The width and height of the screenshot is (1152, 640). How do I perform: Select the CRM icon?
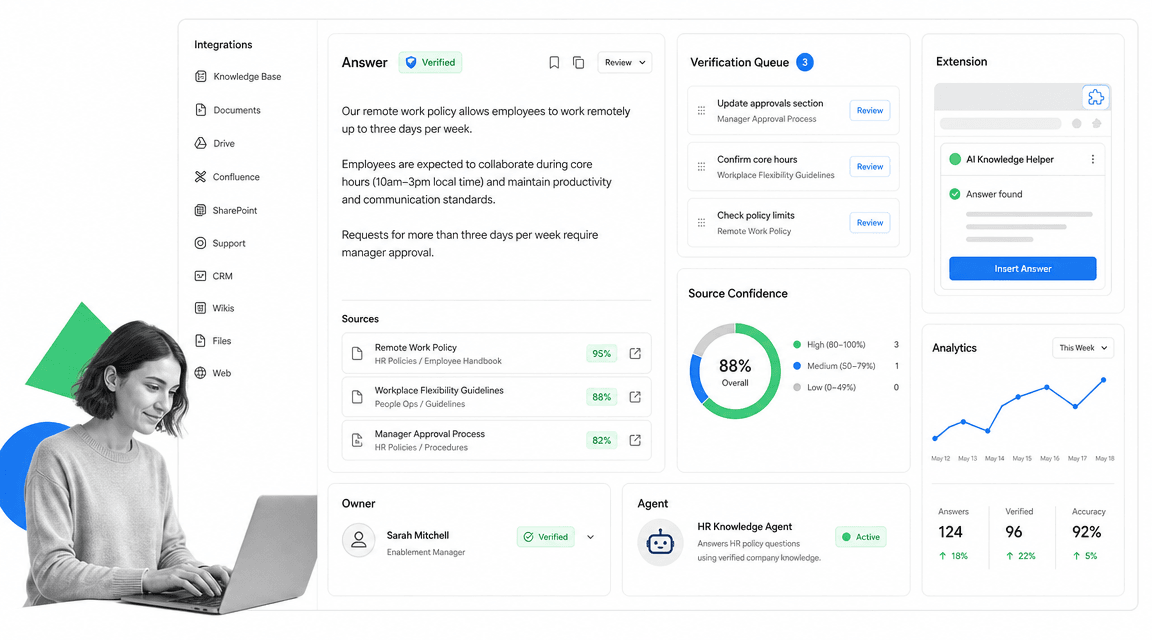pyautogui.click(x=200, y=276)
